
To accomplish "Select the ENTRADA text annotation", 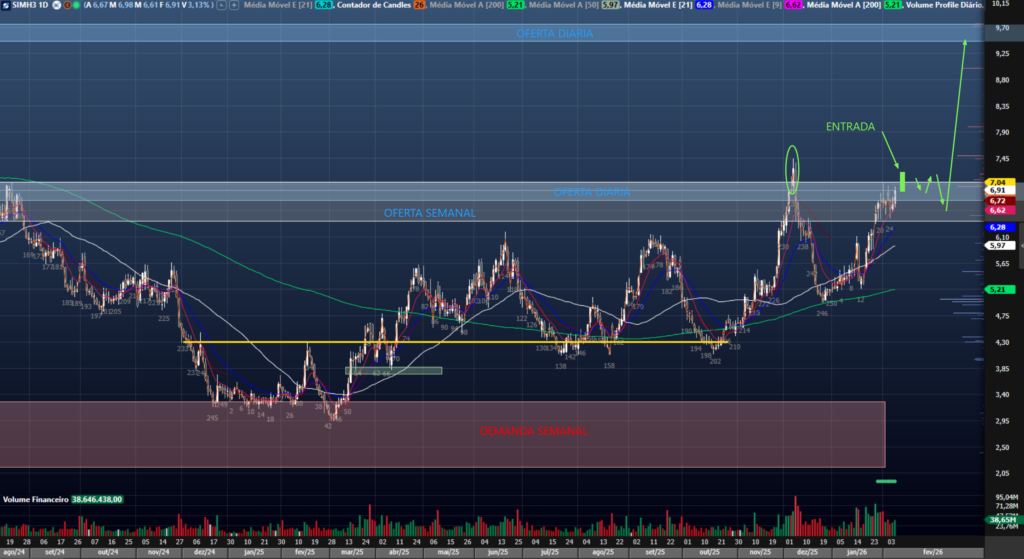I will point(850,127).
